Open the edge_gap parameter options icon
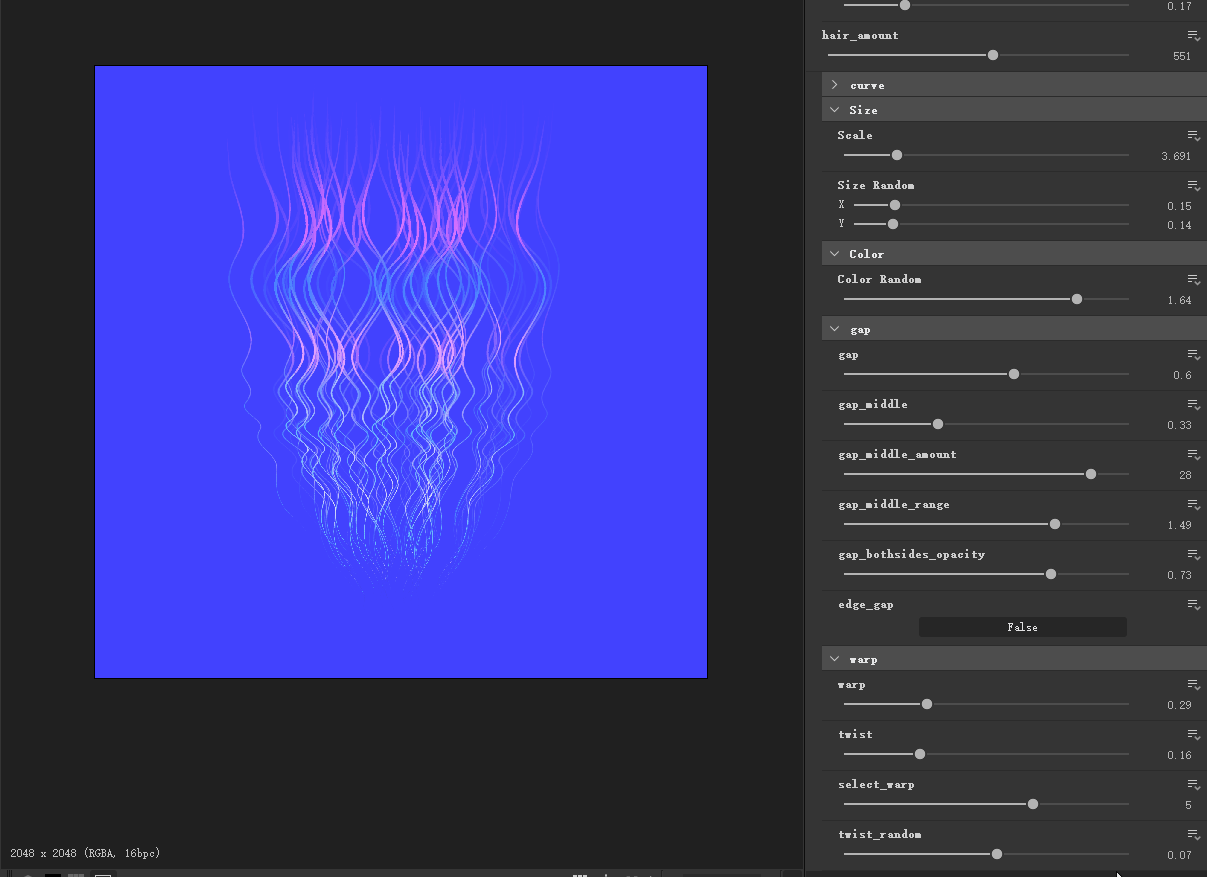The height and width of the screenshot is (877, 1207). 1194,605
